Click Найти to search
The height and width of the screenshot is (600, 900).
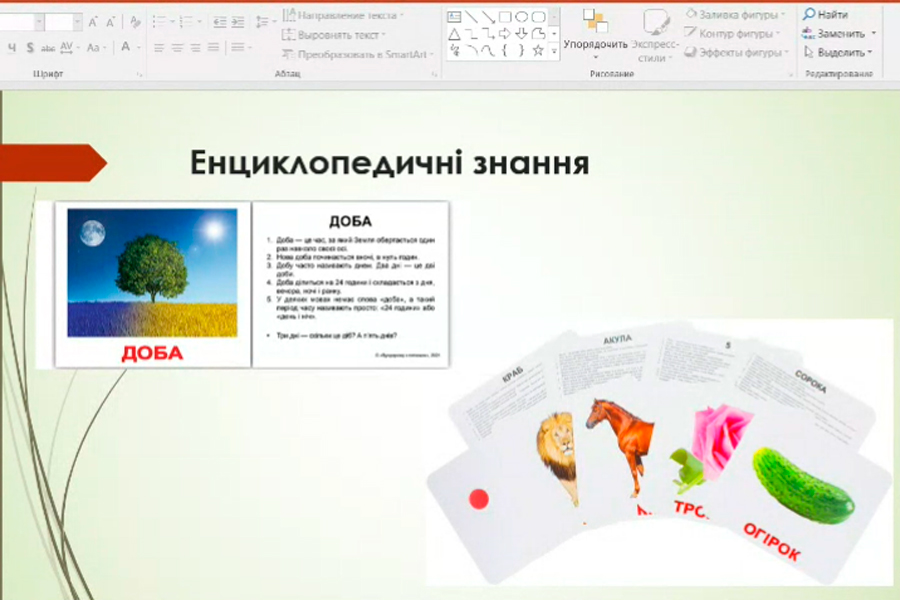825,14
